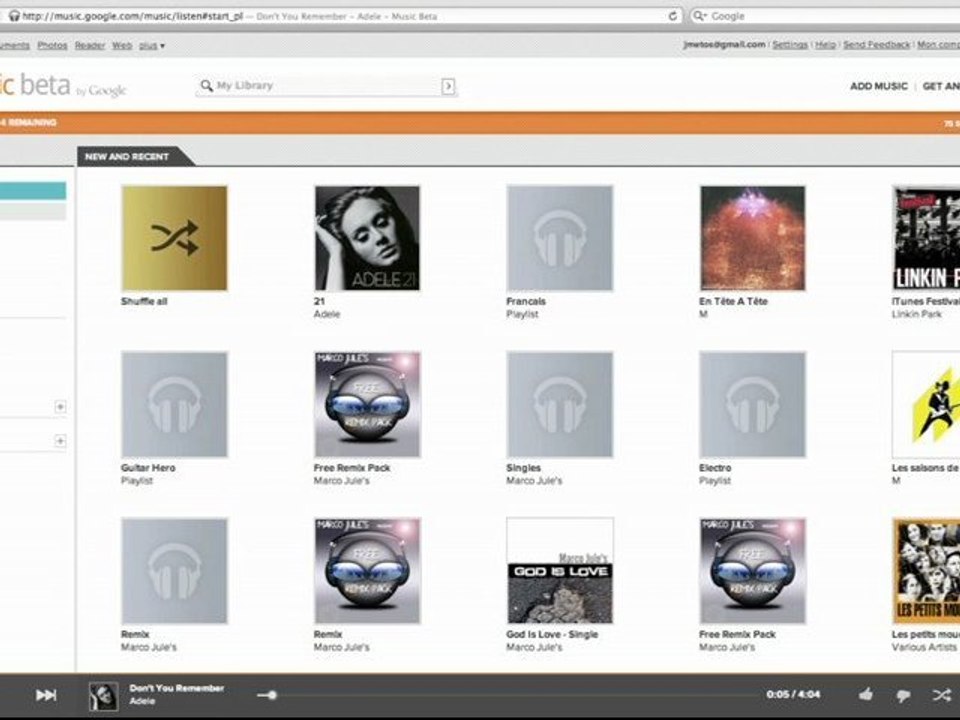Open the Linkin Park iTunes Festival cover
Screen dimensions: 960x720
click(926, 238)
